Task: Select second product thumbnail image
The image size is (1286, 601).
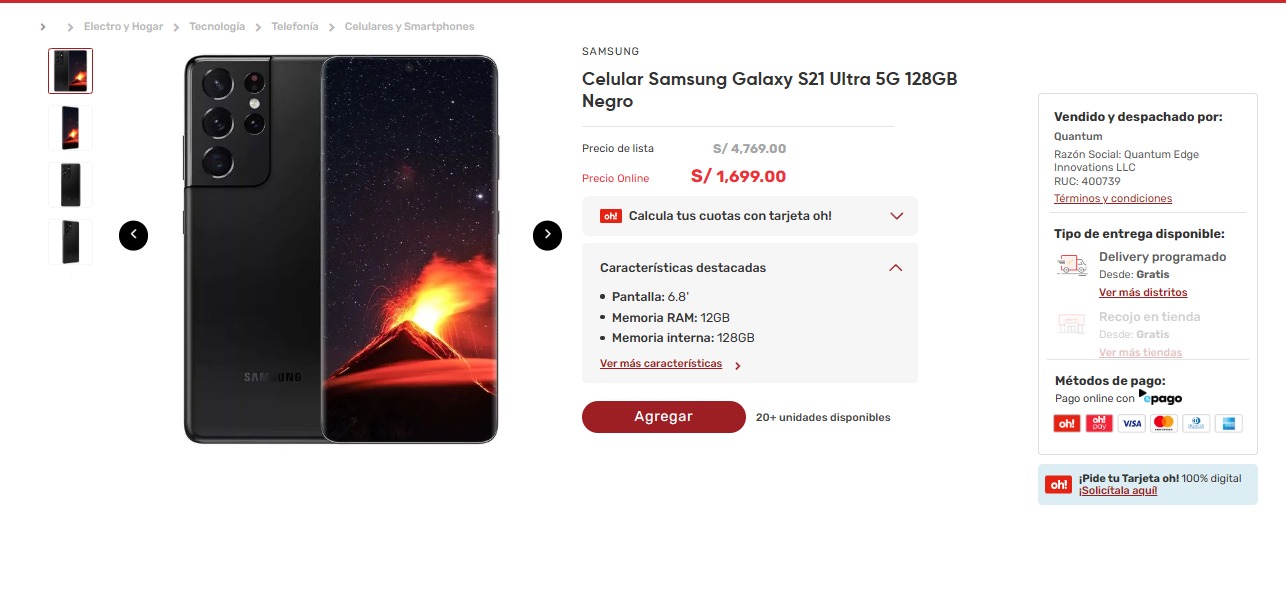Action: (70, 128)
